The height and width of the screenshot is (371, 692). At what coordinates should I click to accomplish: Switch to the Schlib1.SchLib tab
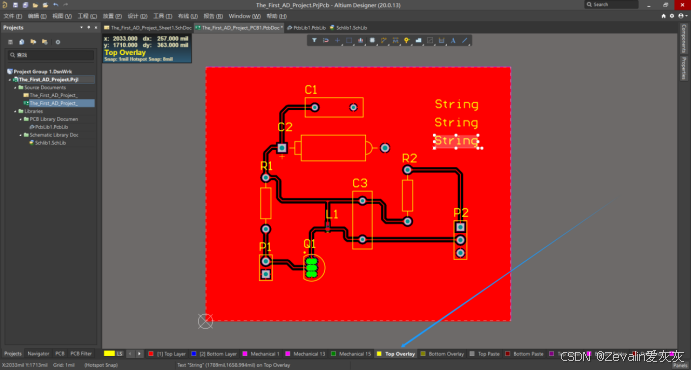349,28
